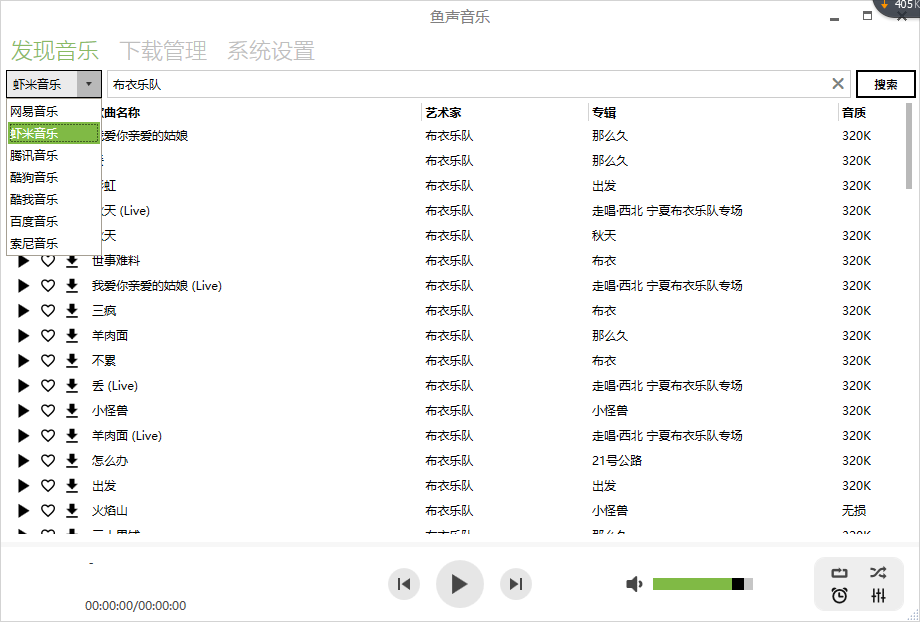
Task: Click the 无损 quality cell
Action: pos(854,511)
